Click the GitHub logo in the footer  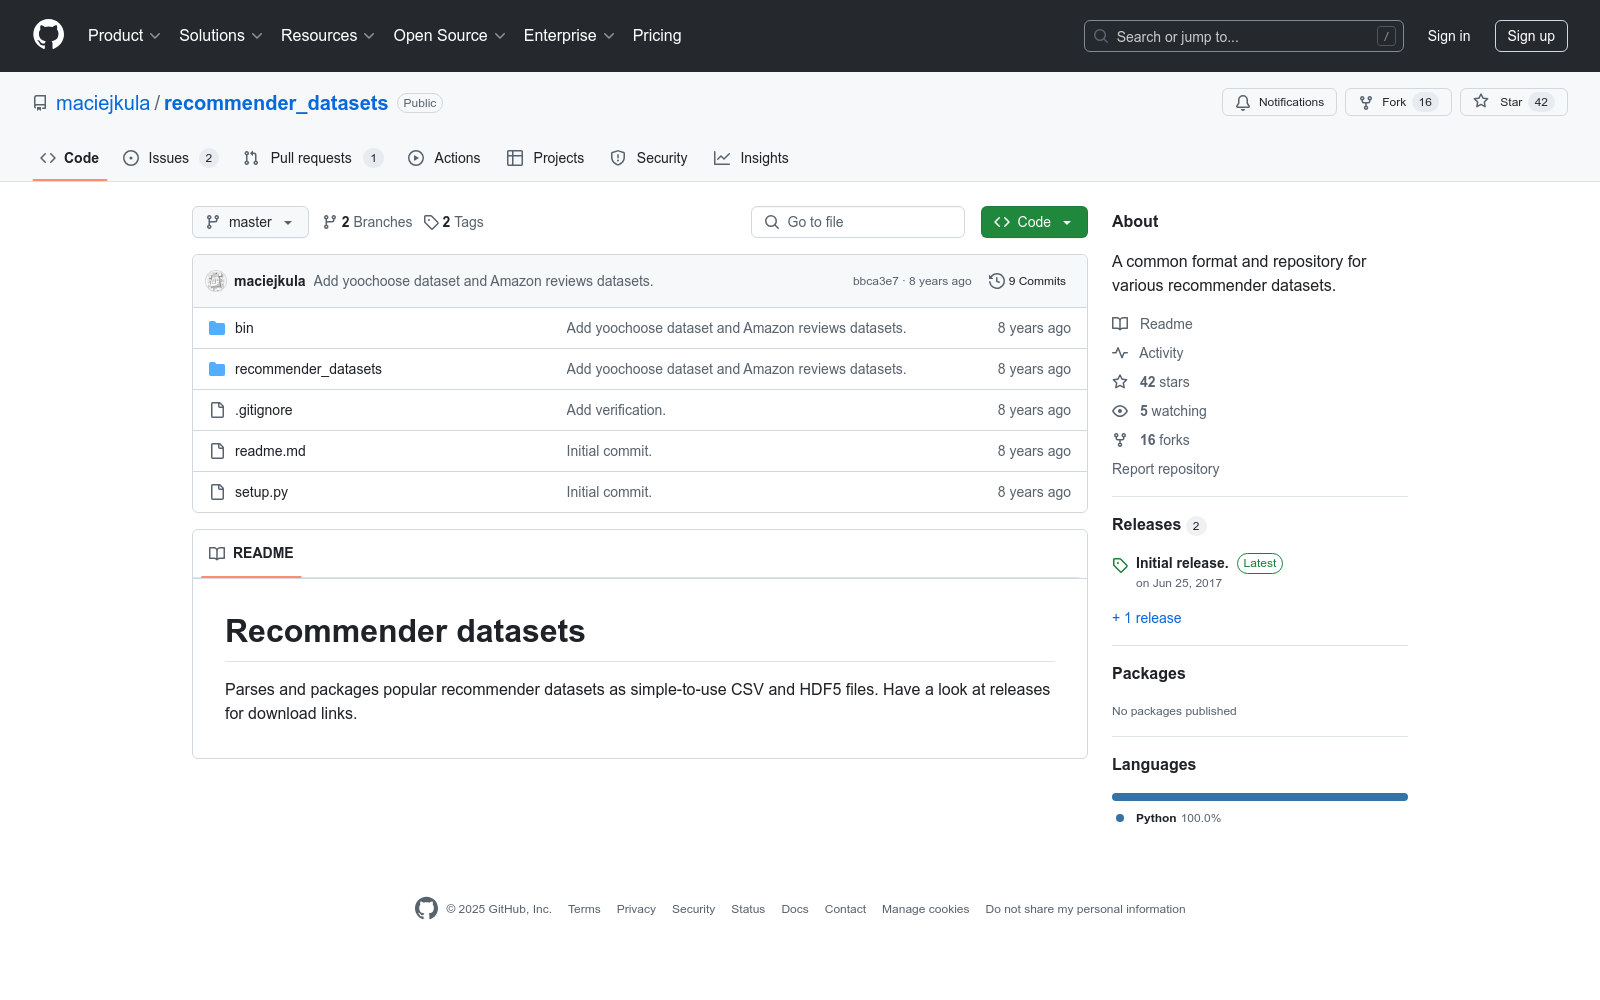tap(426, 908)
